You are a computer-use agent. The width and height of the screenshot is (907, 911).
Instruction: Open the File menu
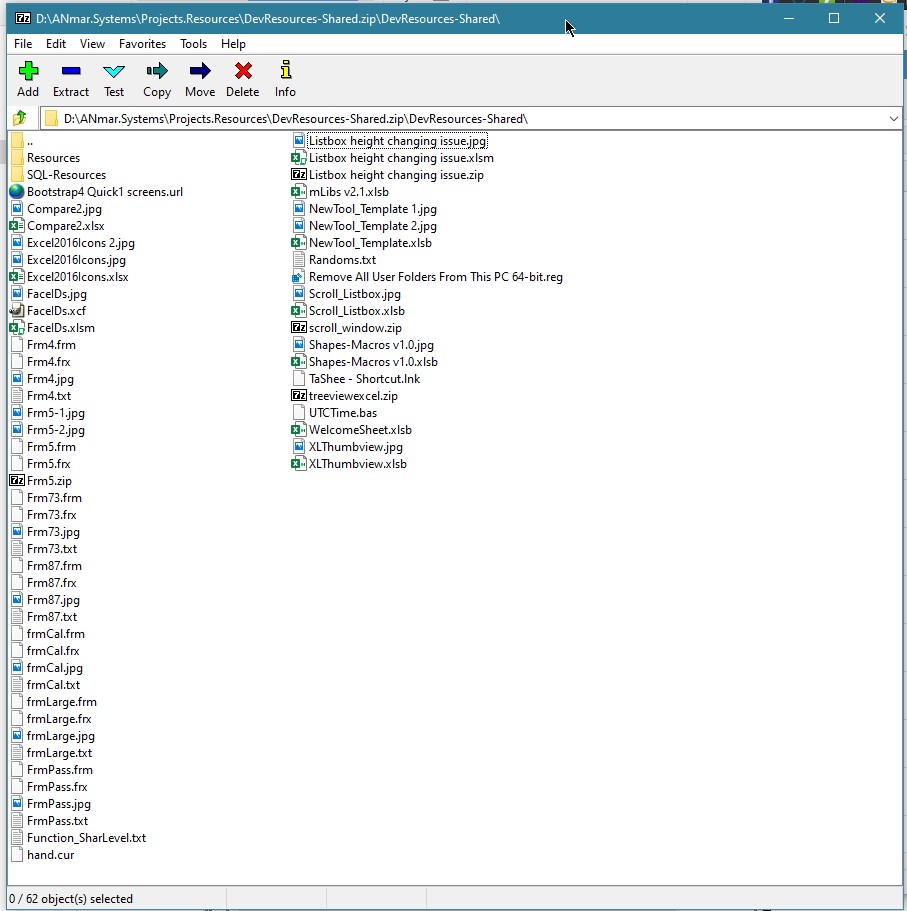pyautogui.click(x=23, y=44)
